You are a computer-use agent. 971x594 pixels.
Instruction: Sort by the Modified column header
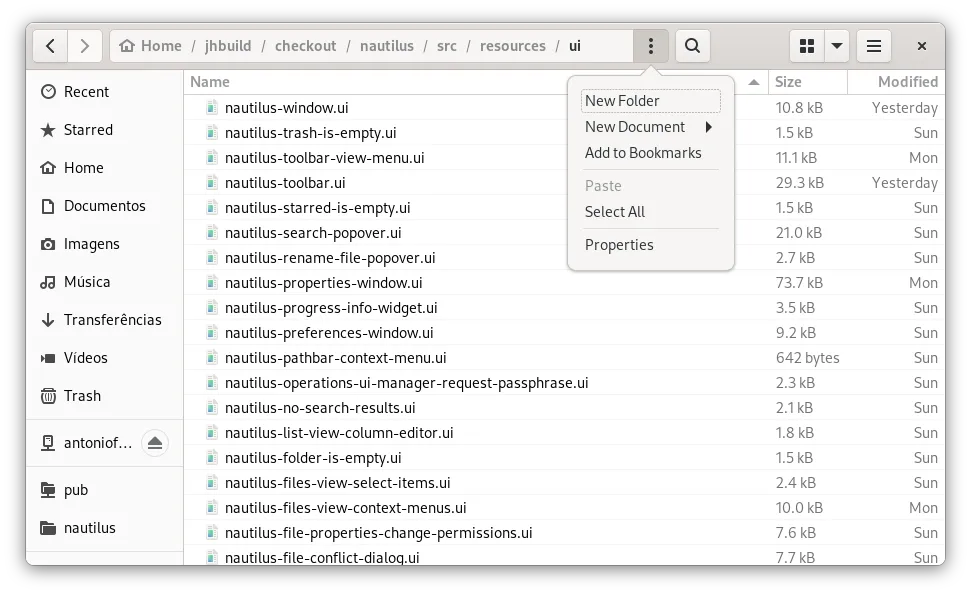tap(907, 82)
